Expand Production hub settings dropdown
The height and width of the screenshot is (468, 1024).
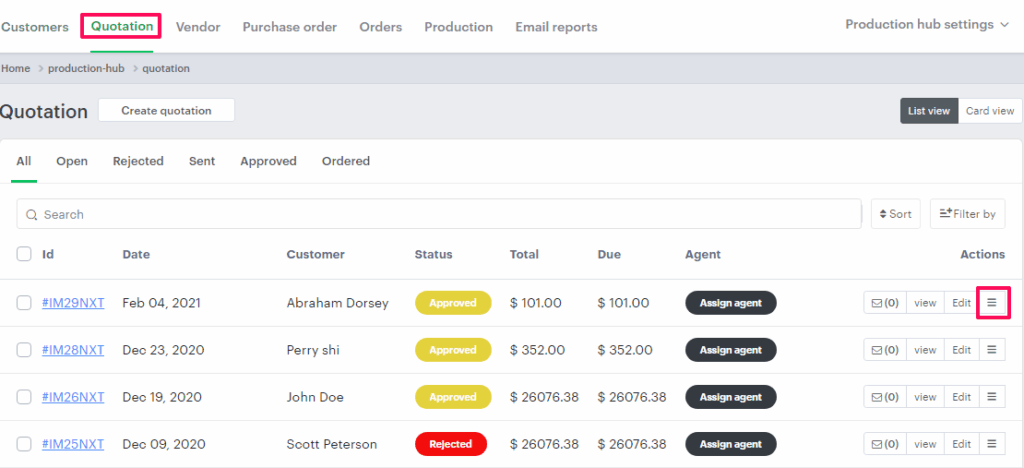(x=927, y=25)
